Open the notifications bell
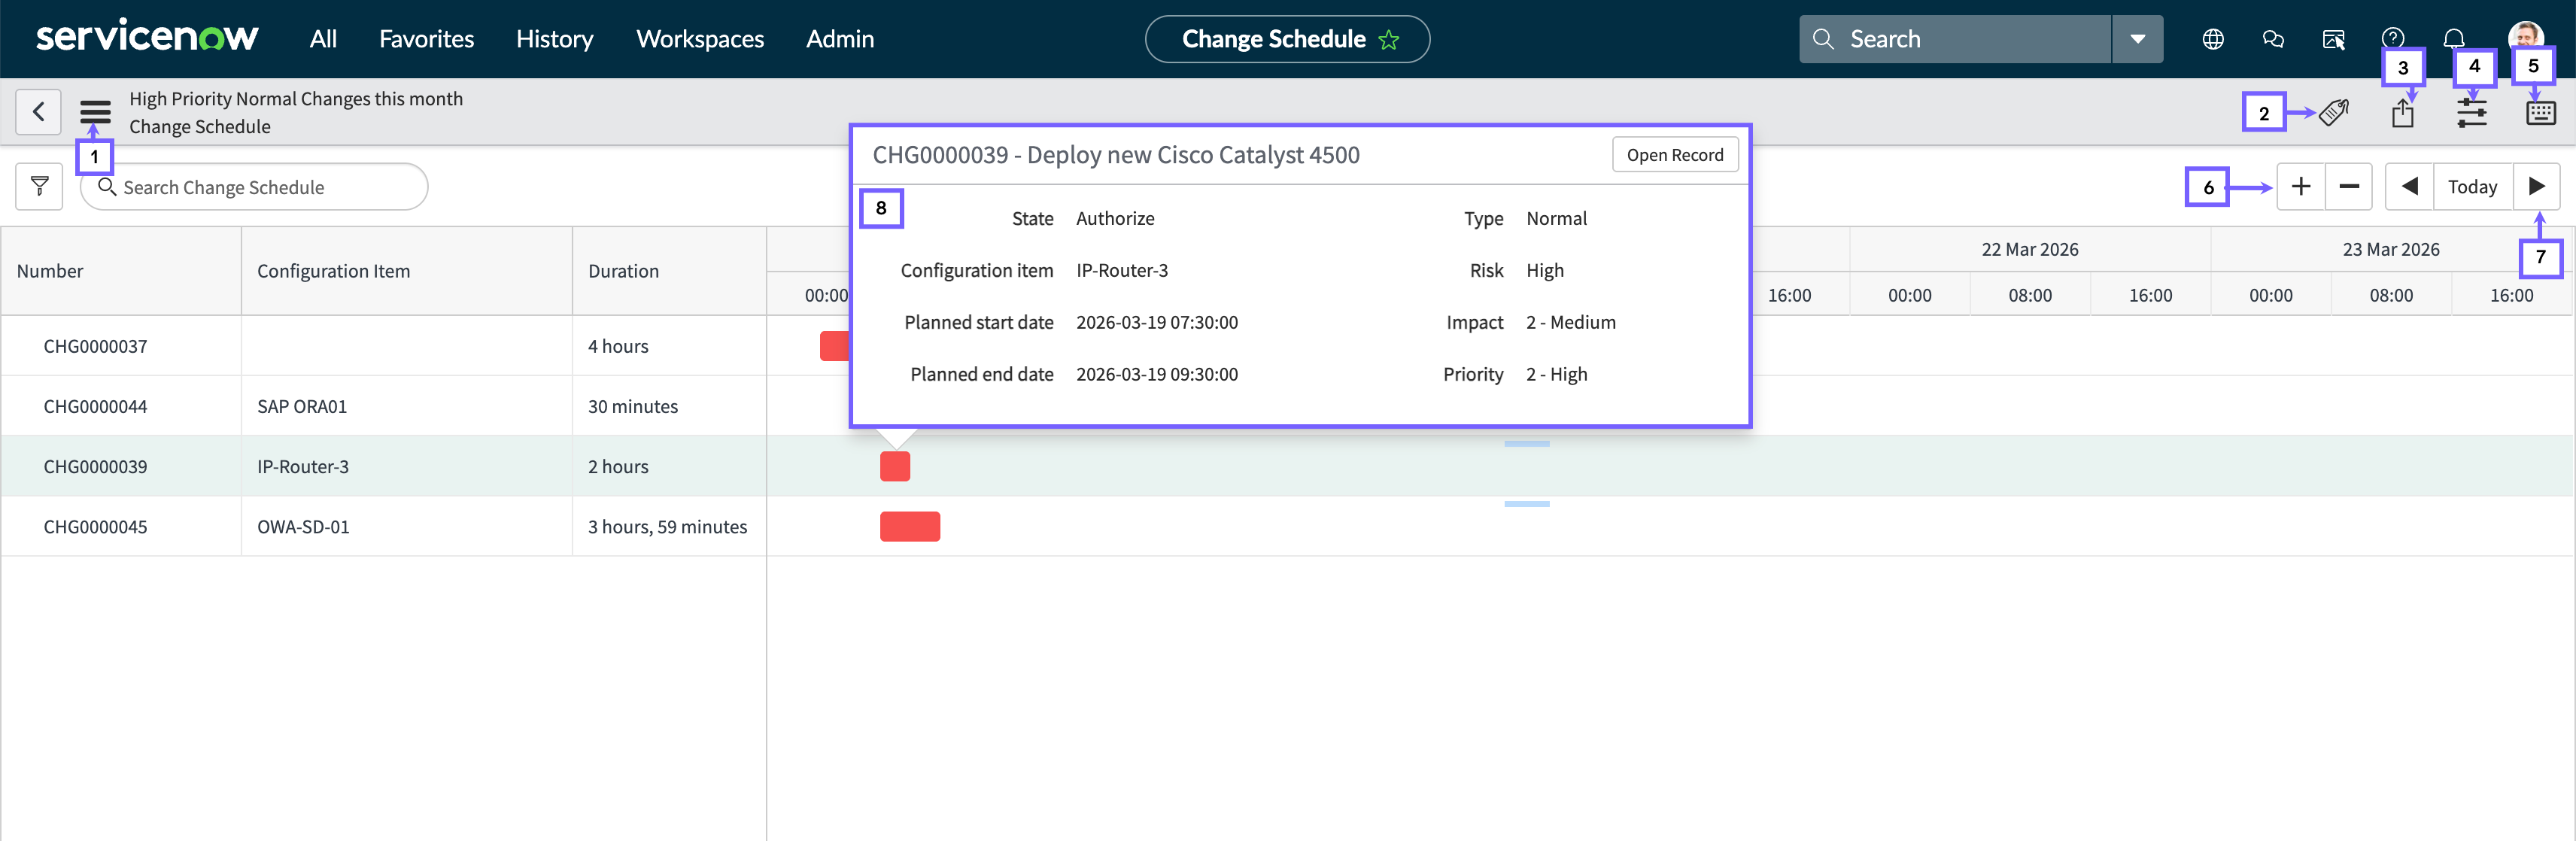This screenshot has width=2576, height=841. tap(2454, 39)
